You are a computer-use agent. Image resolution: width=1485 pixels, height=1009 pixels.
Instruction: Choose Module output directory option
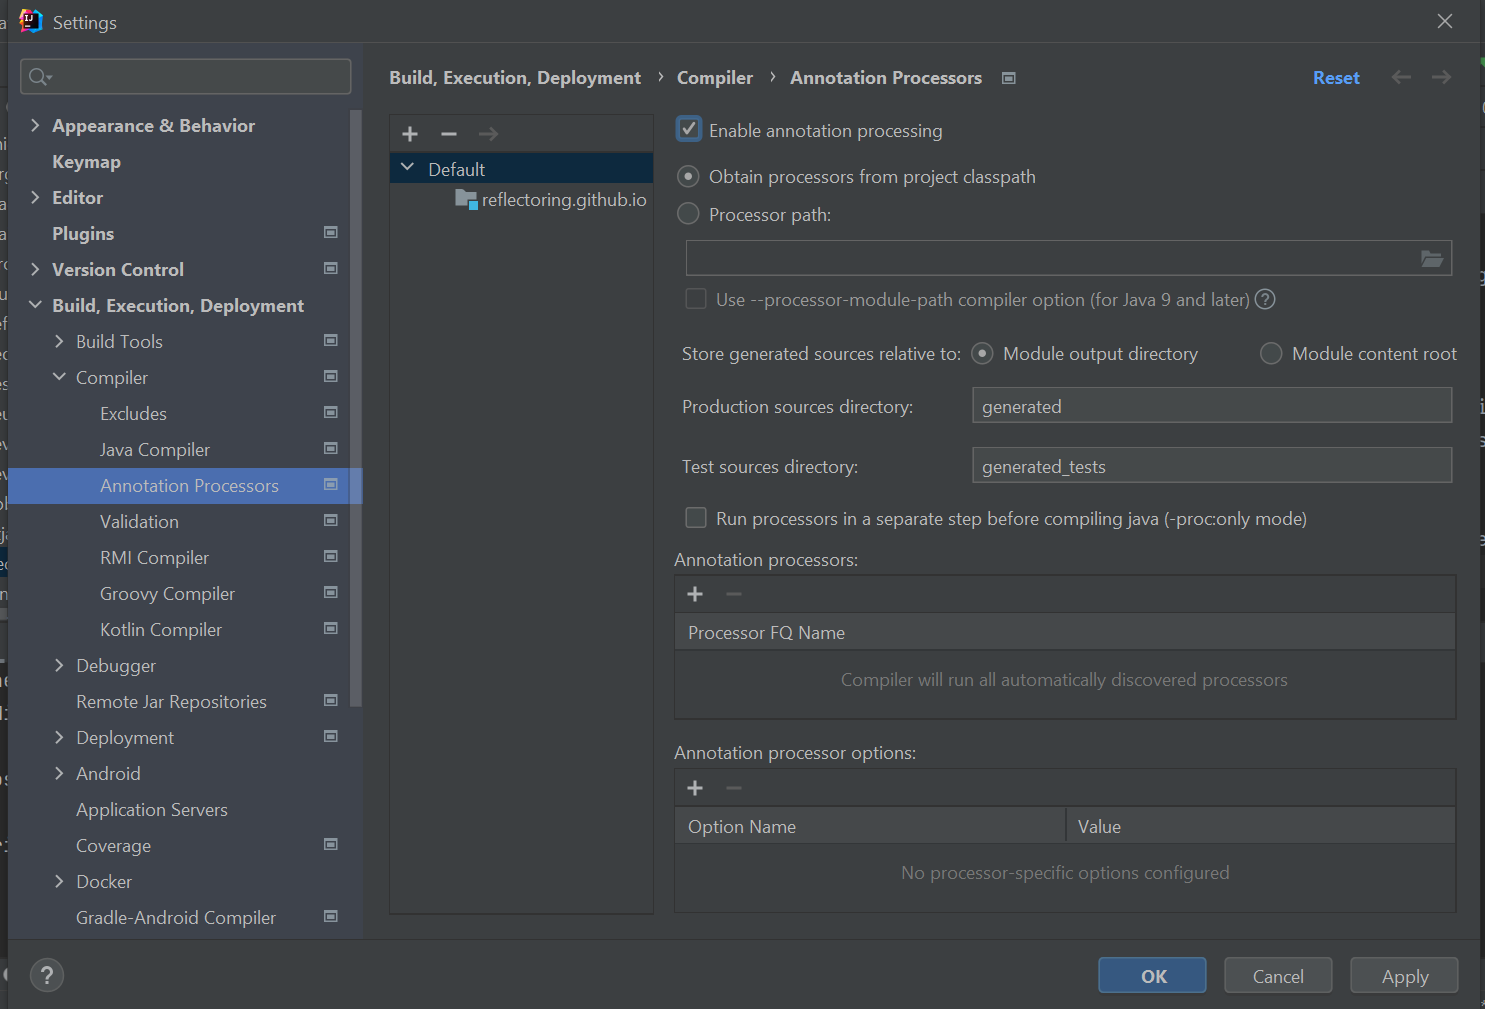coord(982,353)
